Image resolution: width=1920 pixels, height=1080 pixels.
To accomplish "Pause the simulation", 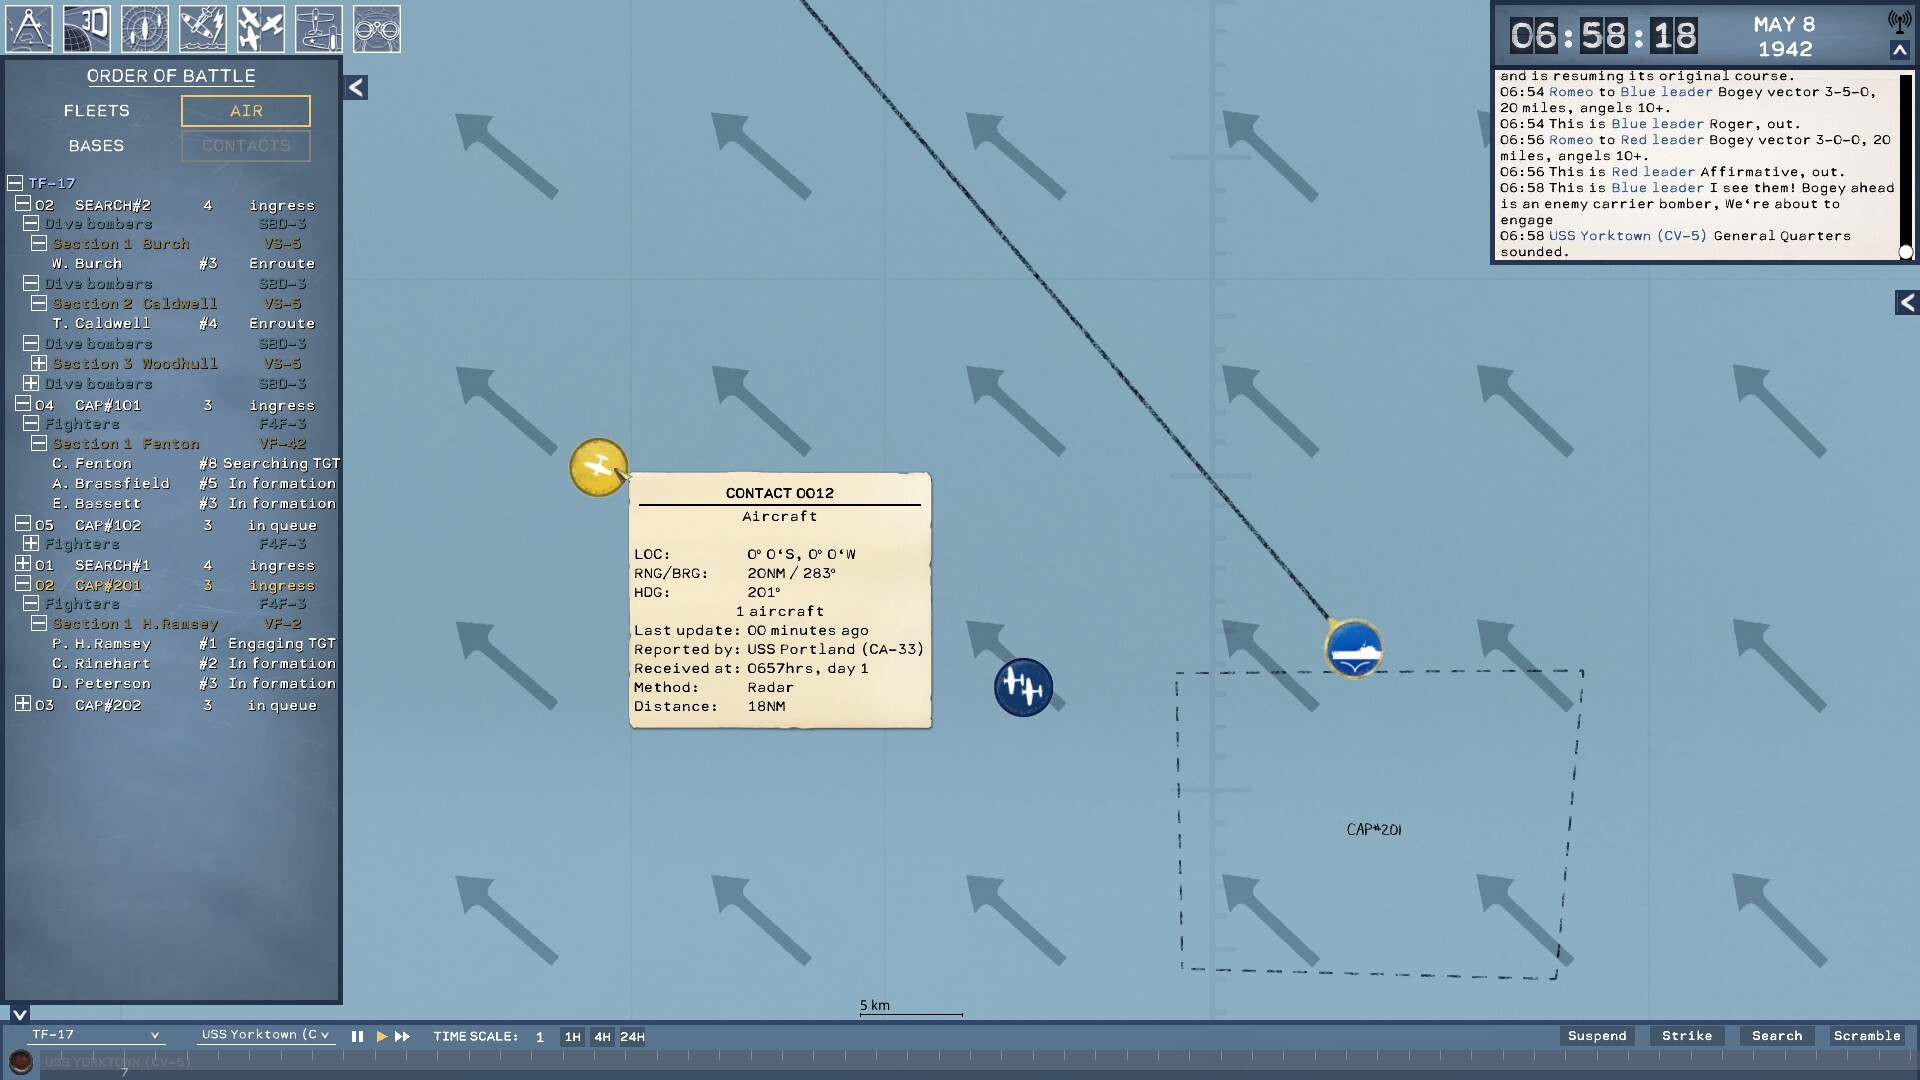I will (x=357, y=1037).
